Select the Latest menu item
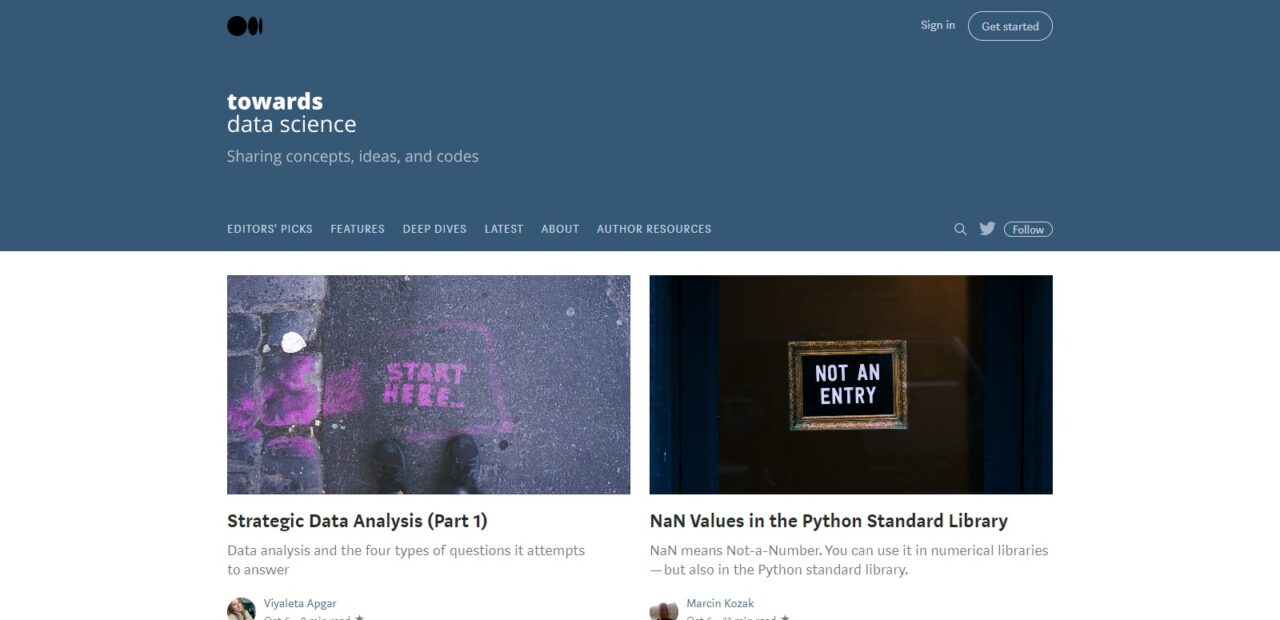Image resolution: width=1280 pixels, height=620 pixels. 504,229
